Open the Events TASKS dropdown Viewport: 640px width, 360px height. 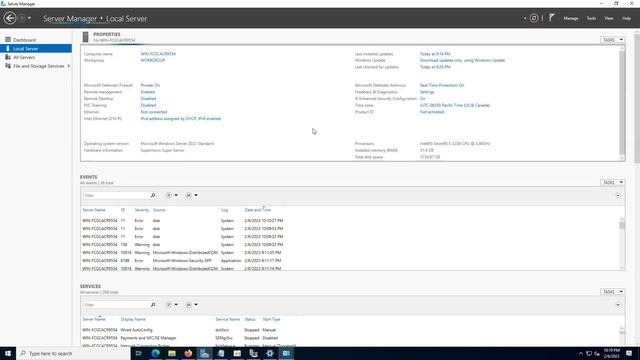click(612, 182)
